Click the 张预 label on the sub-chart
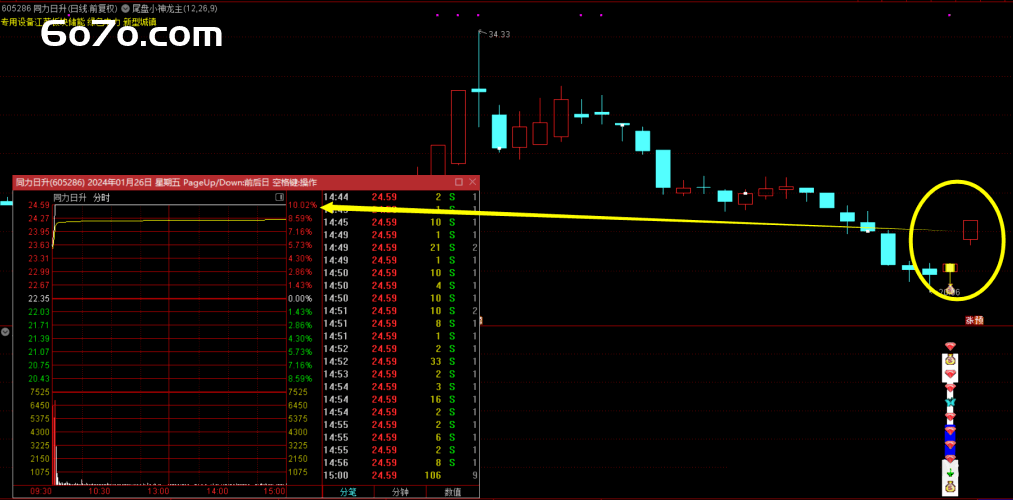Viewport: 1013px width, 500px height. 974,320
